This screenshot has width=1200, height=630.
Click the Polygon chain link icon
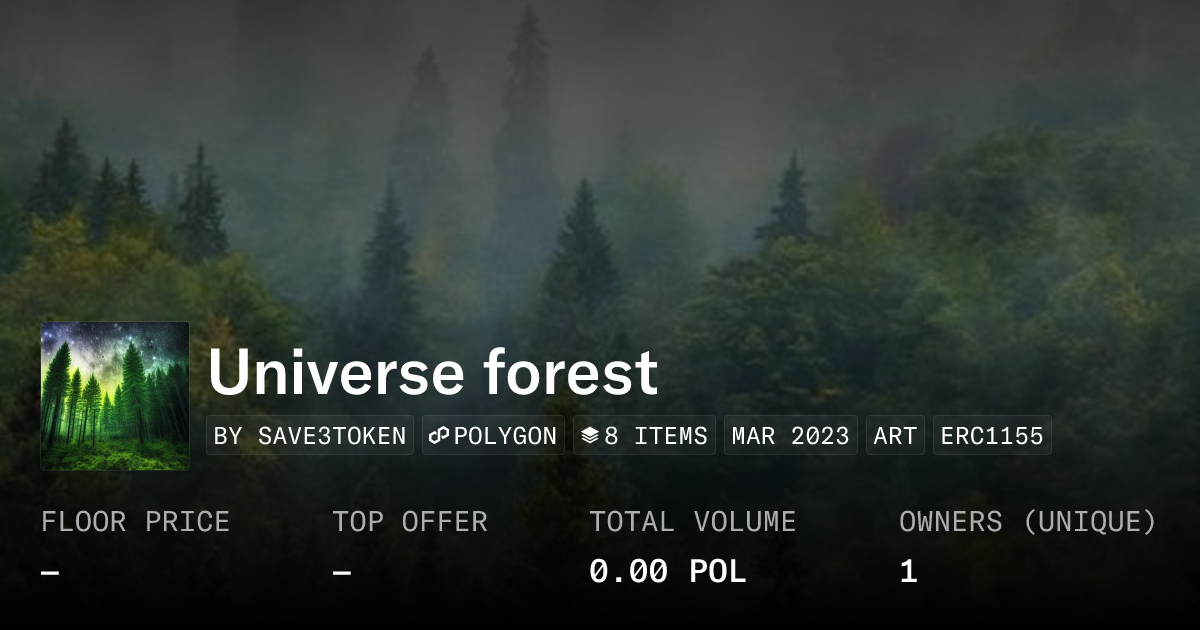(x=439, y=436)
